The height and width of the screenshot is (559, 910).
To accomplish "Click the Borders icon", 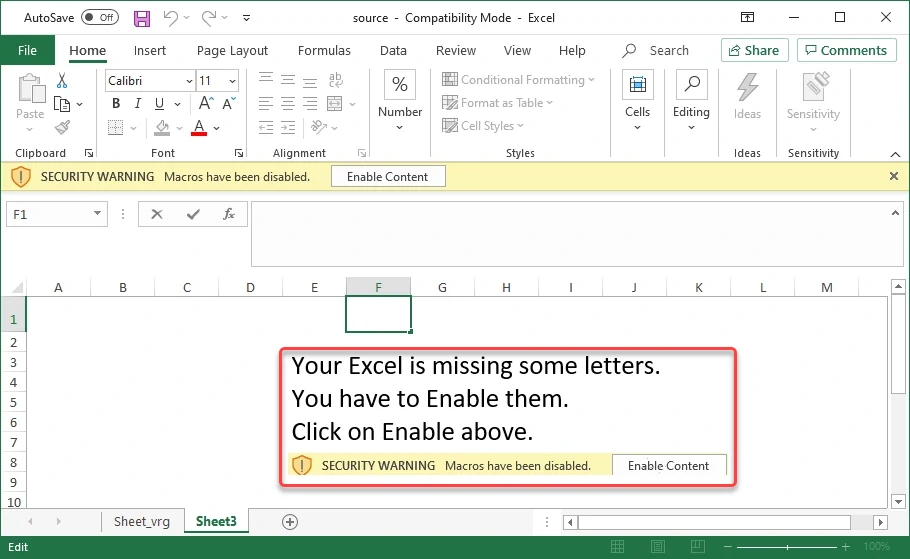I will pyautogui.click(x=115, y=128).
